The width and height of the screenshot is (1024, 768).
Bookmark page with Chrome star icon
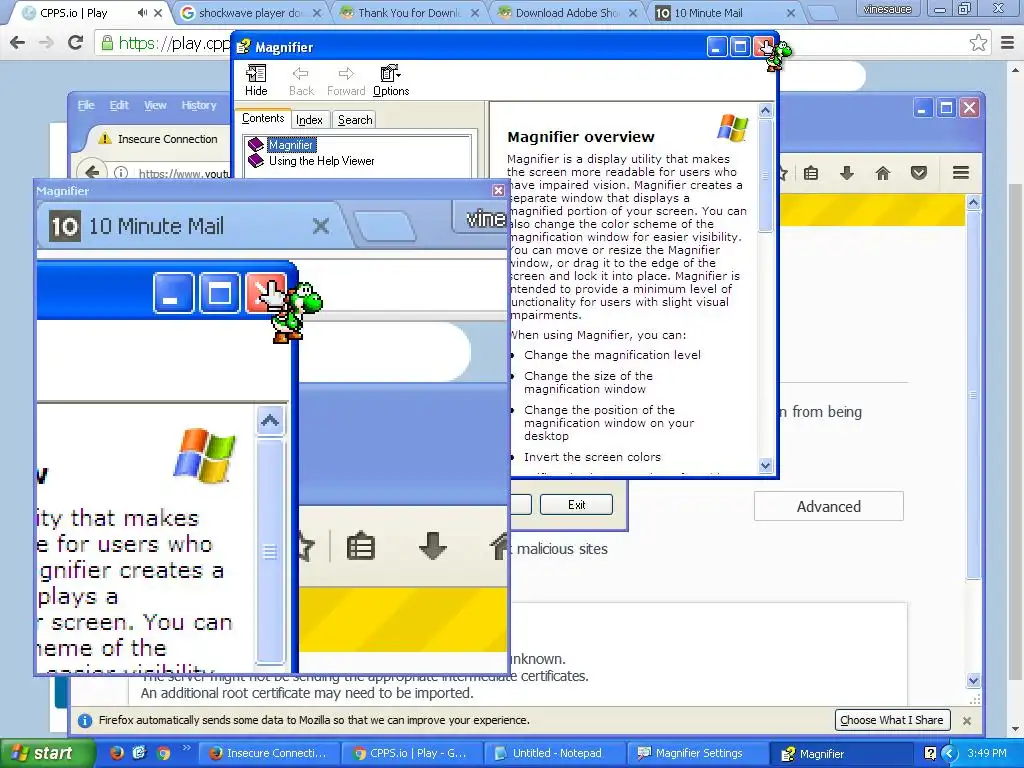pyautogui.click(x=978, y=43)
